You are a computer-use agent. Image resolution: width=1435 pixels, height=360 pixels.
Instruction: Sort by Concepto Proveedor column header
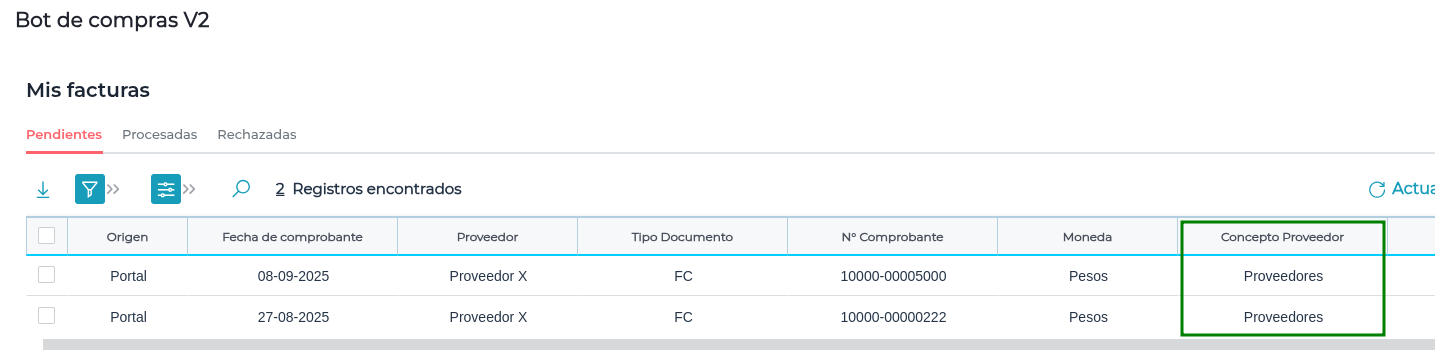pyautogui.click(x=1282, y=237)
